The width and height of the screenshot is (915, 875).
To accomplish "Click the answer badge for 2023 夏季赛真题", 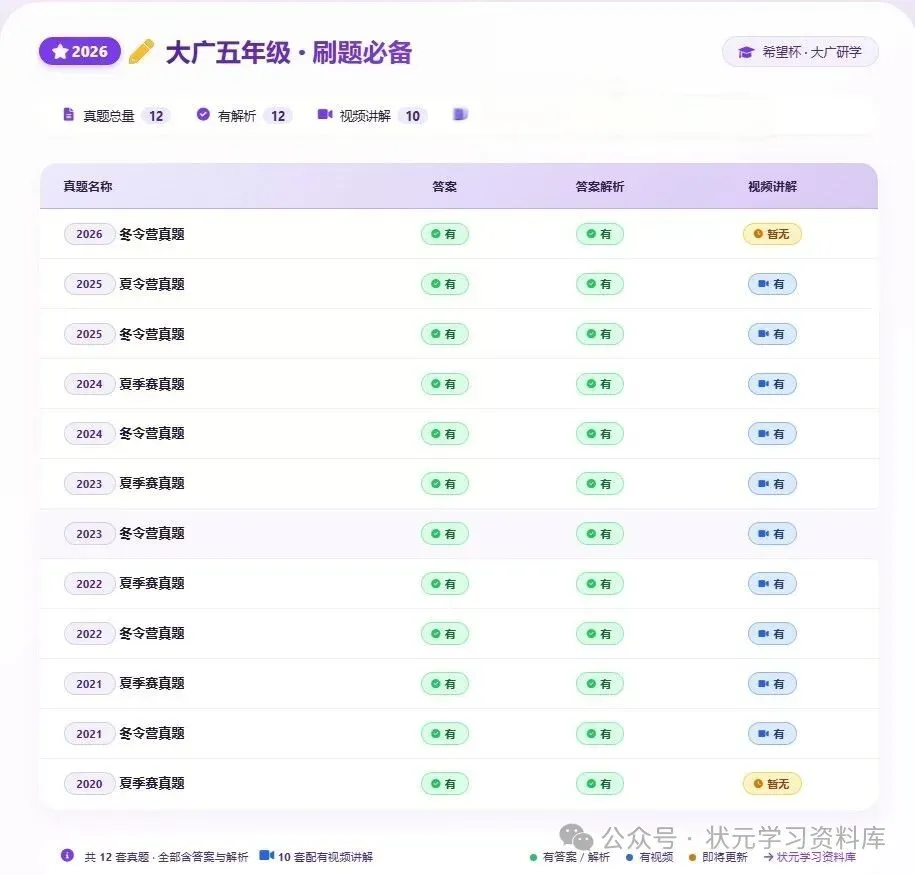I will click(445, 484).
